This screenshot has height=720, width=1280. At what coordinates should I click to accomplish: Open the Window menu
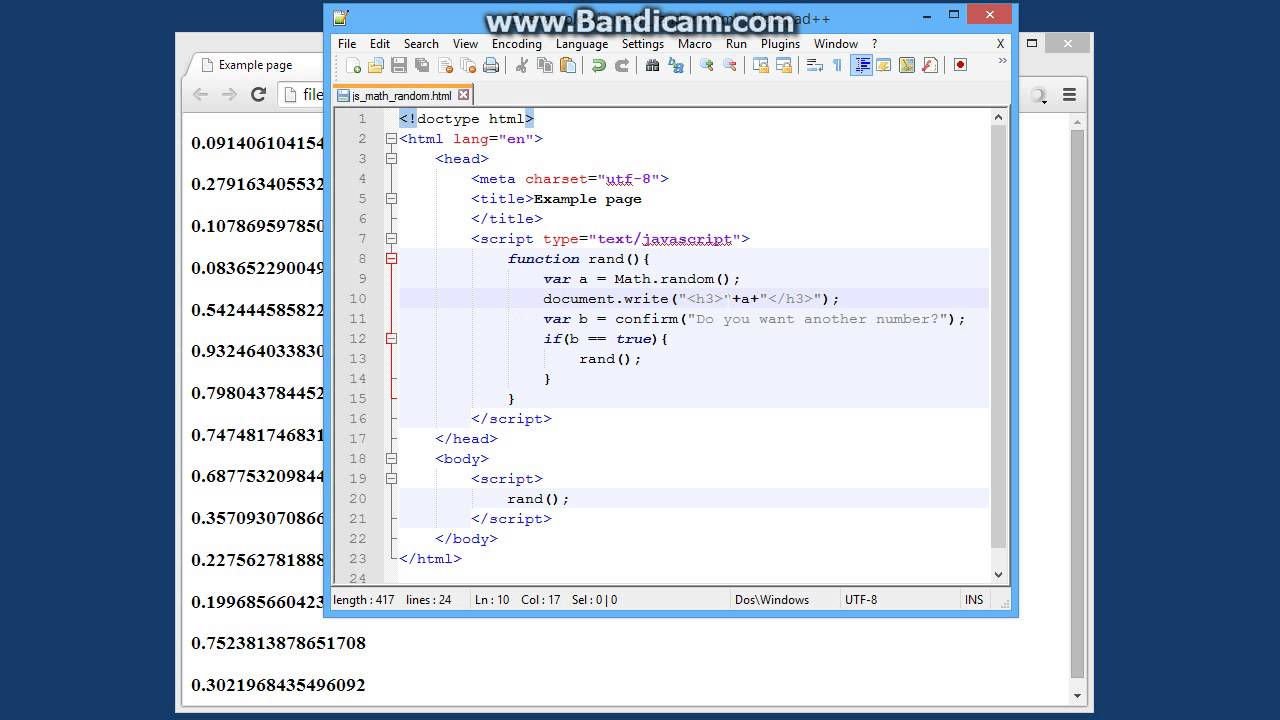coord(836,44)
